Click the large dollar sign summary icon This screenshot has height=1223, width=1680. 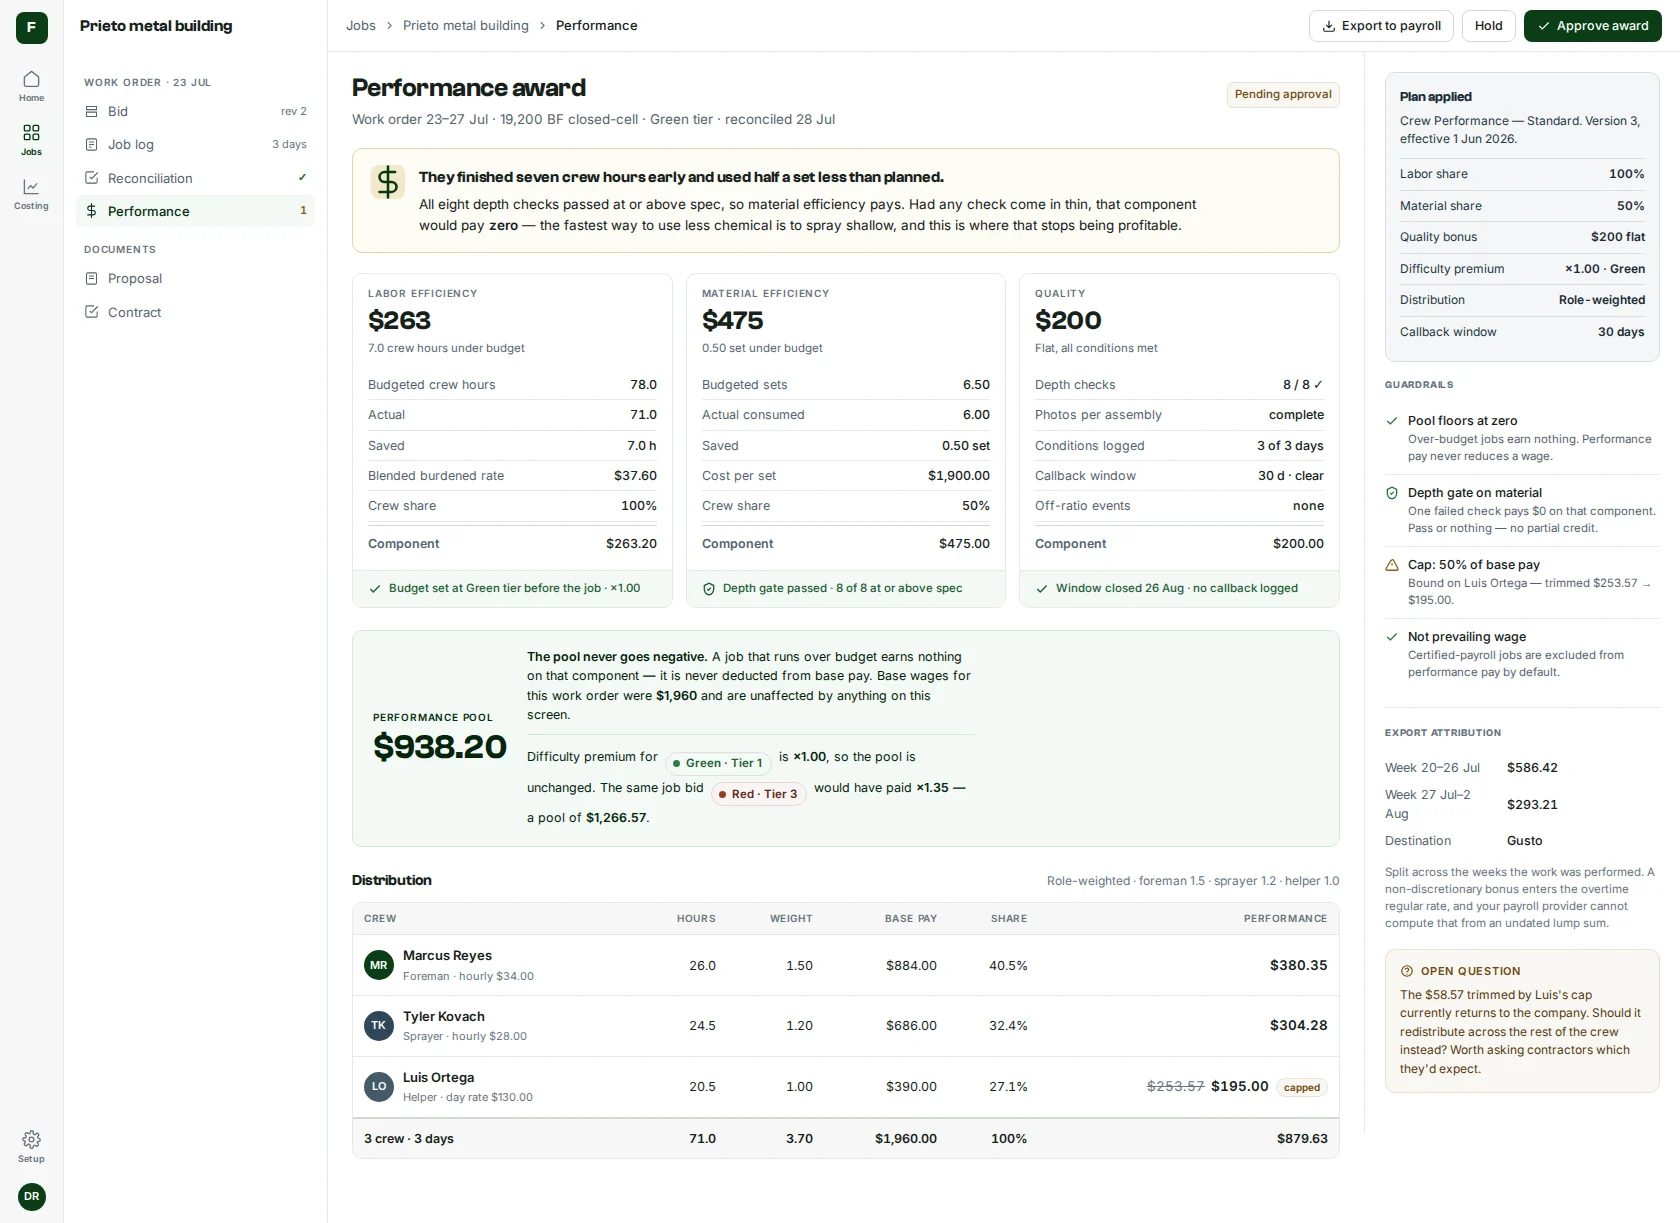pos(388,182)
